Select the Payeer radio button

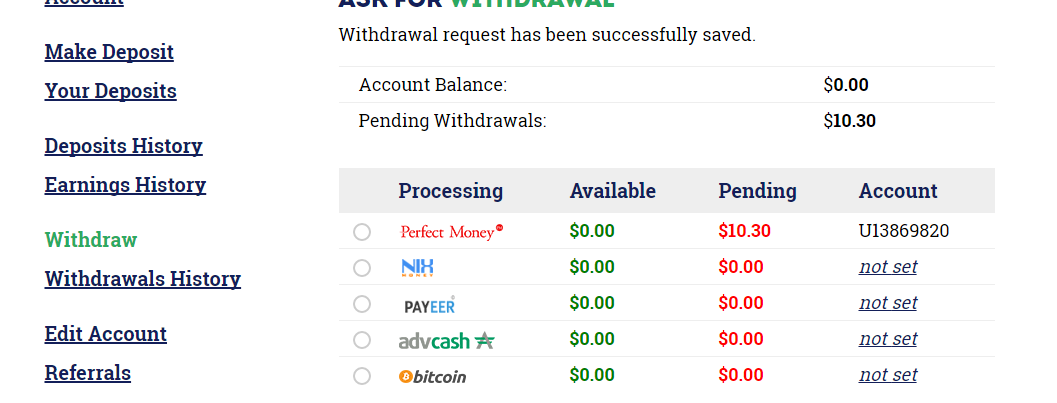click(362, 304)
